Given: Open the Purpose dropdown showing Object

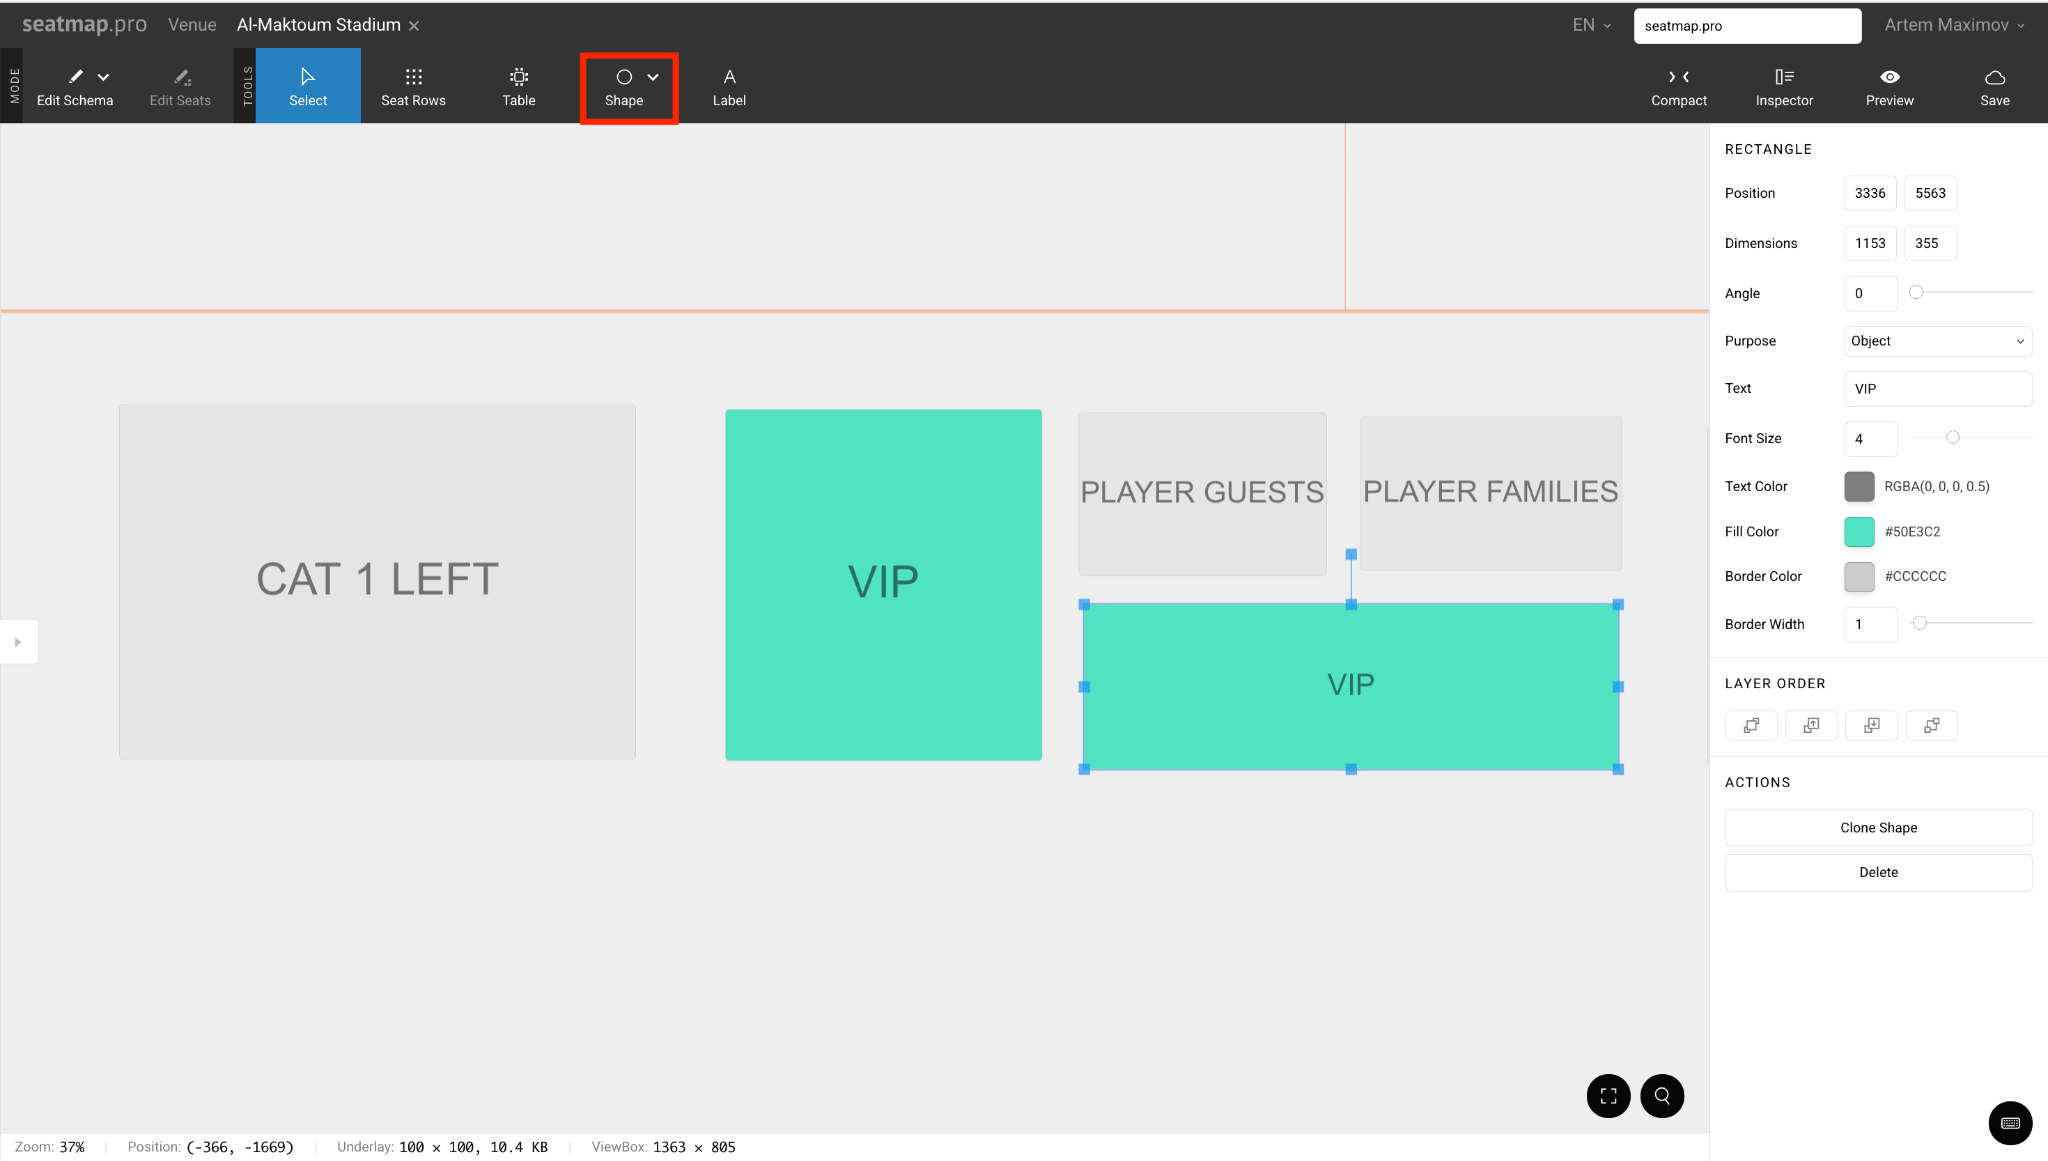Looking at the screenshot, I should (x=1937, y=341).
